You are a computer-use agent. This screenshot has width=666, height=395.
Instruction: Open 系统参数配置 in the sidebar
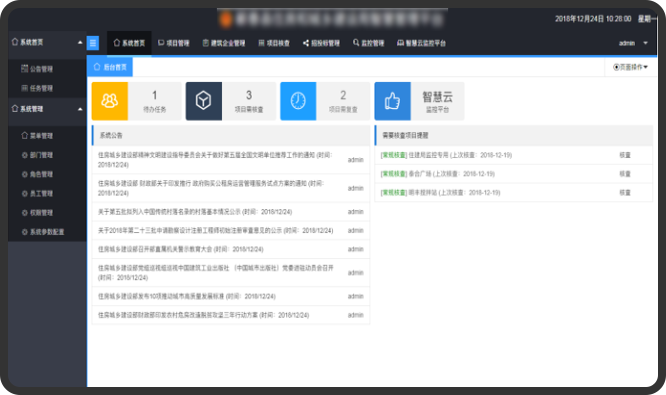42,232
